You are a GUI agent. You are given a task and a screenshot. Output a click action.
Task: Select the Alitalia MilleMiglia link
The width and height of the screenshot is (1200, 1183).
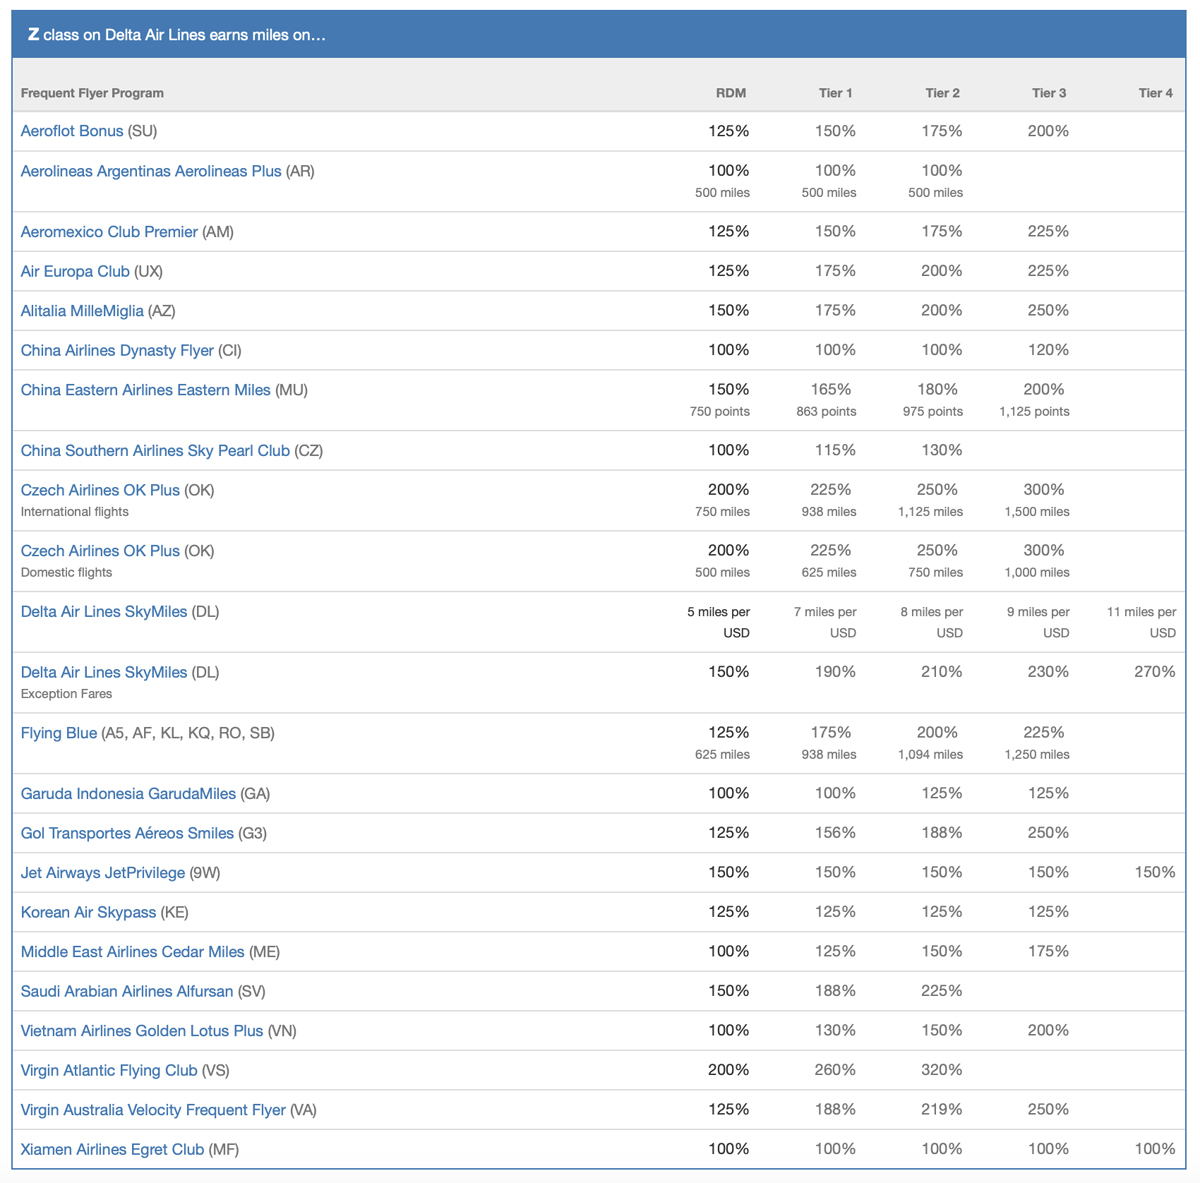click(82, 311)
